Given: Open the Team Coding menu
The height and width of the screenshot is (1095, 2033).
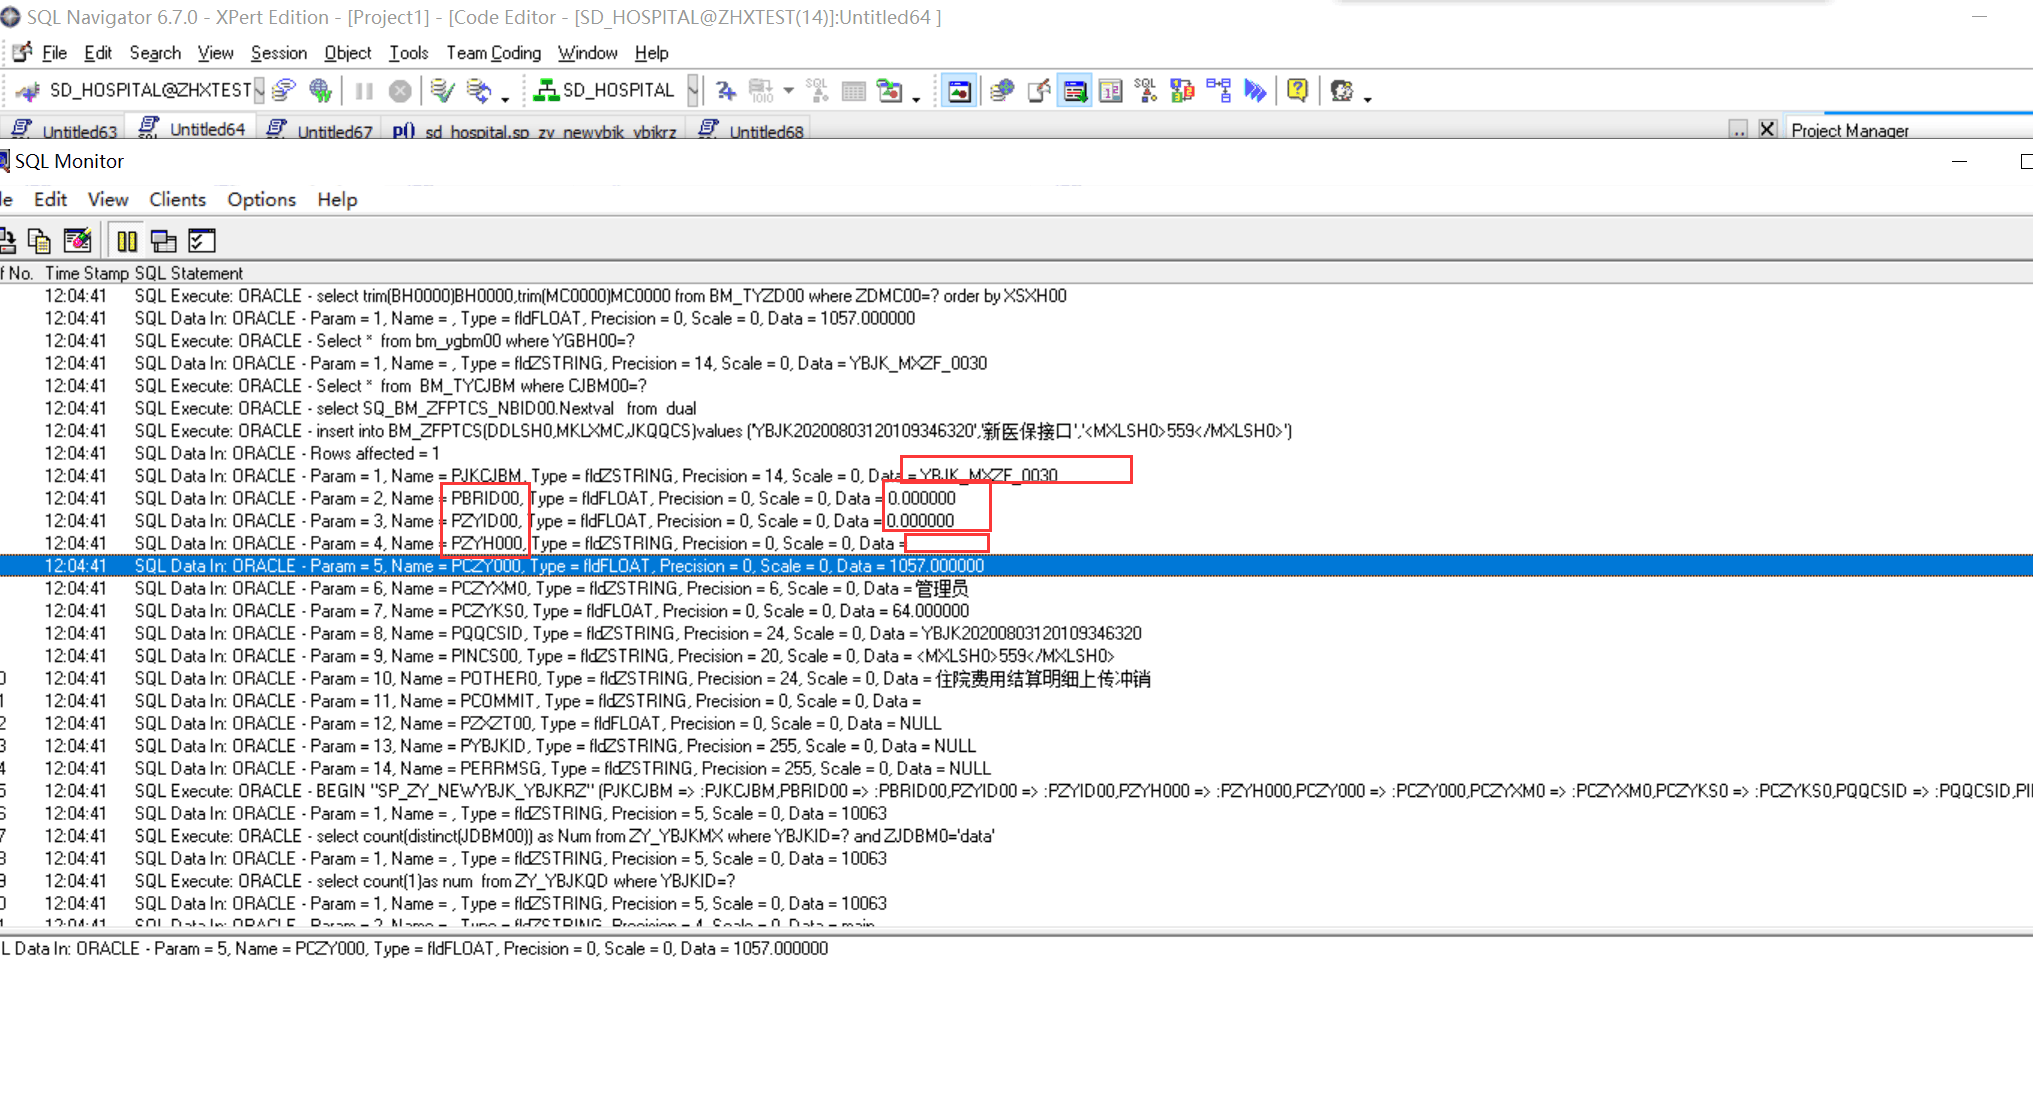Looking at the screenshot, I should pos(493,53).
